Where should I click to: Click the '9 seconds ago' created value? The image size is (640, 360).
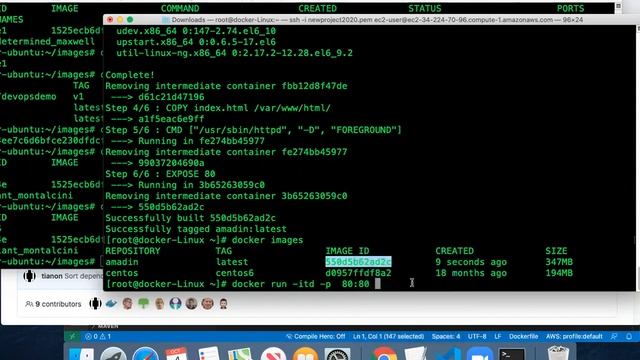(x=471, y=262)
